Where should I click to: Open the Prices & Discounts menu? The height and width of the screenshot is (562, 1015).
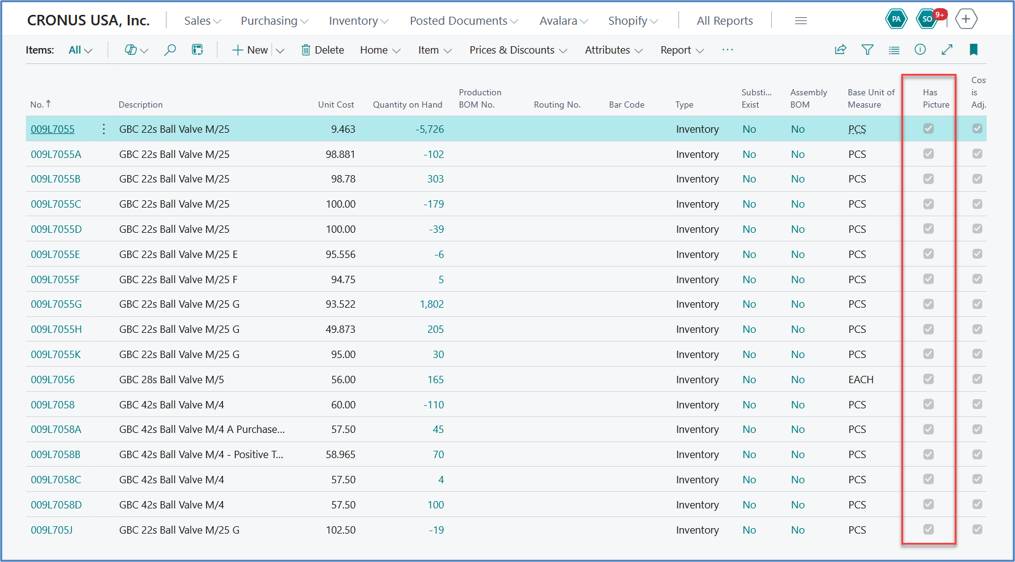518,50
